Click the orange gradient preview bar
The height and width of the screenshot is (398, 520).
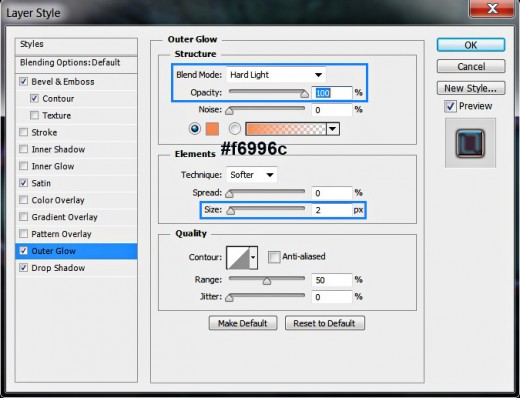(x=286, y=129)
